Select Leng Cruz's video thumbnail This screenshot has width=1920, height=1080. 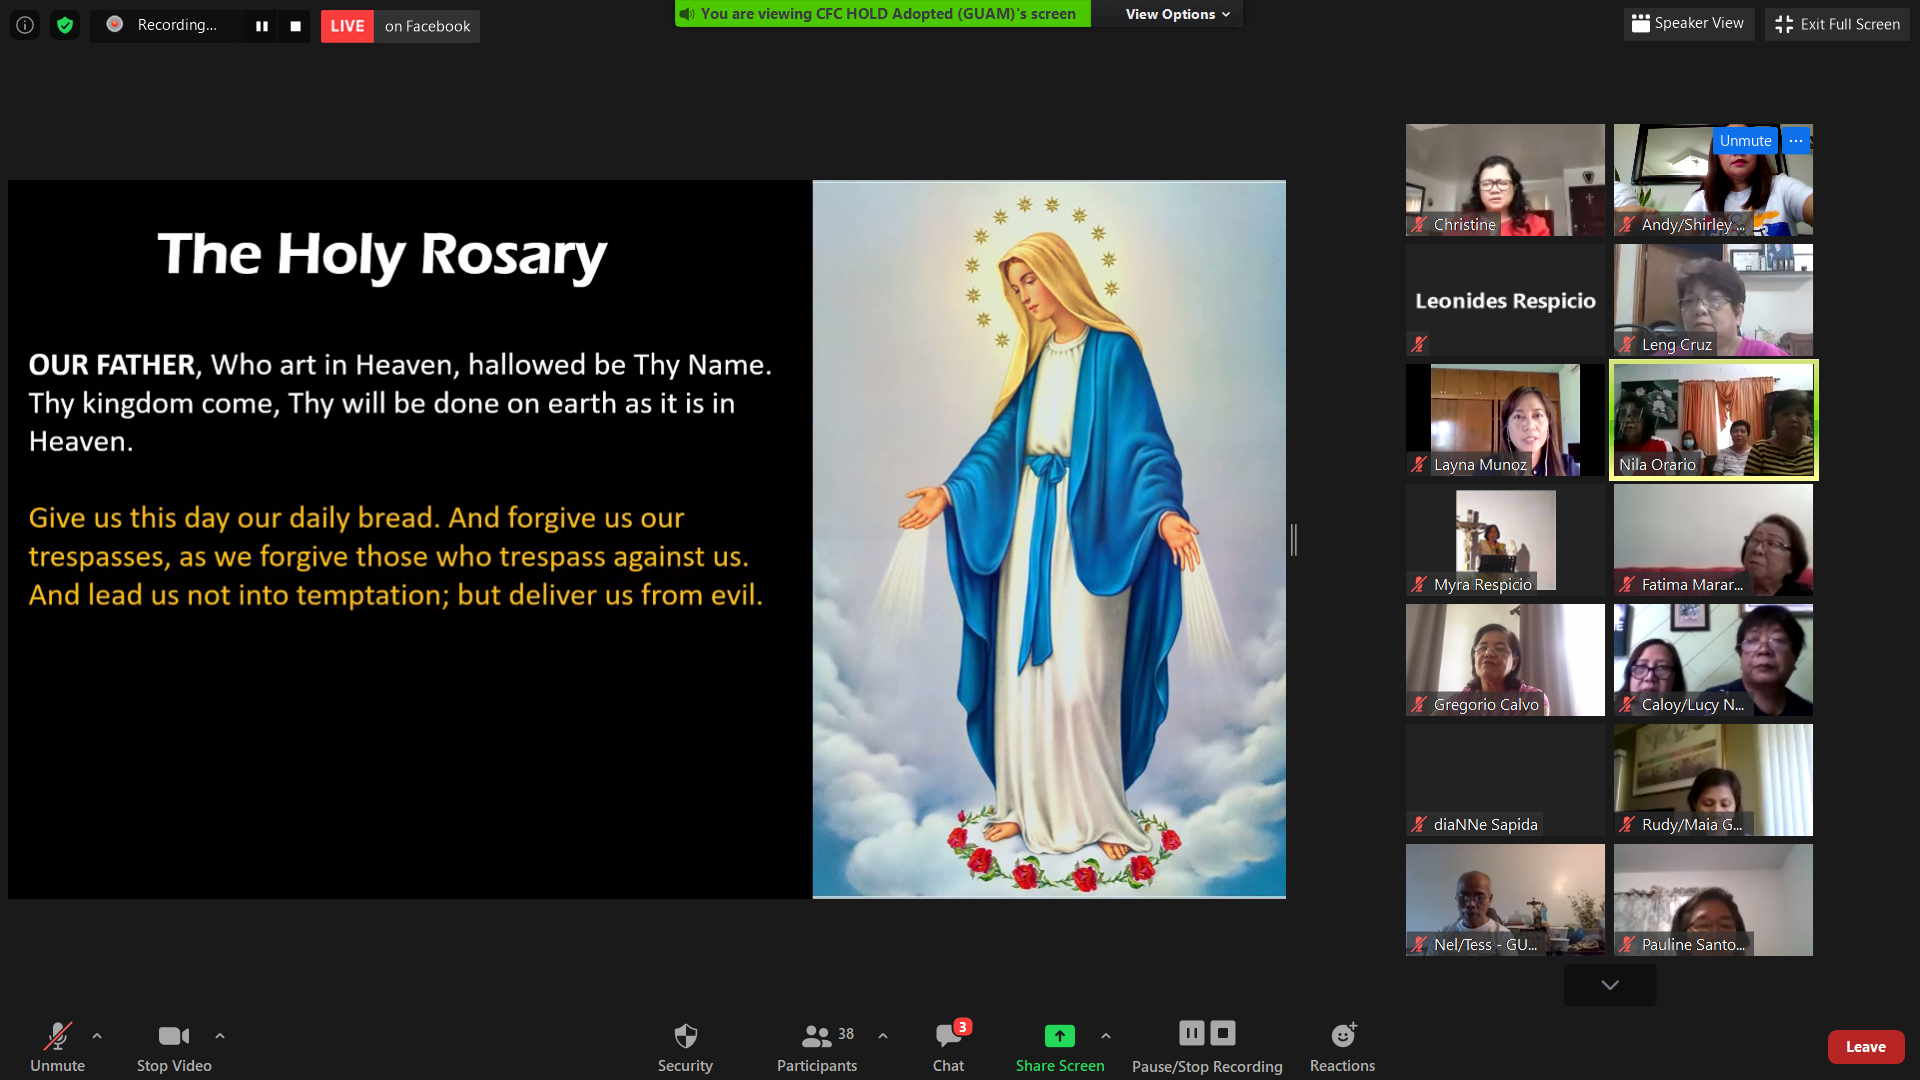coord(1713,300)
